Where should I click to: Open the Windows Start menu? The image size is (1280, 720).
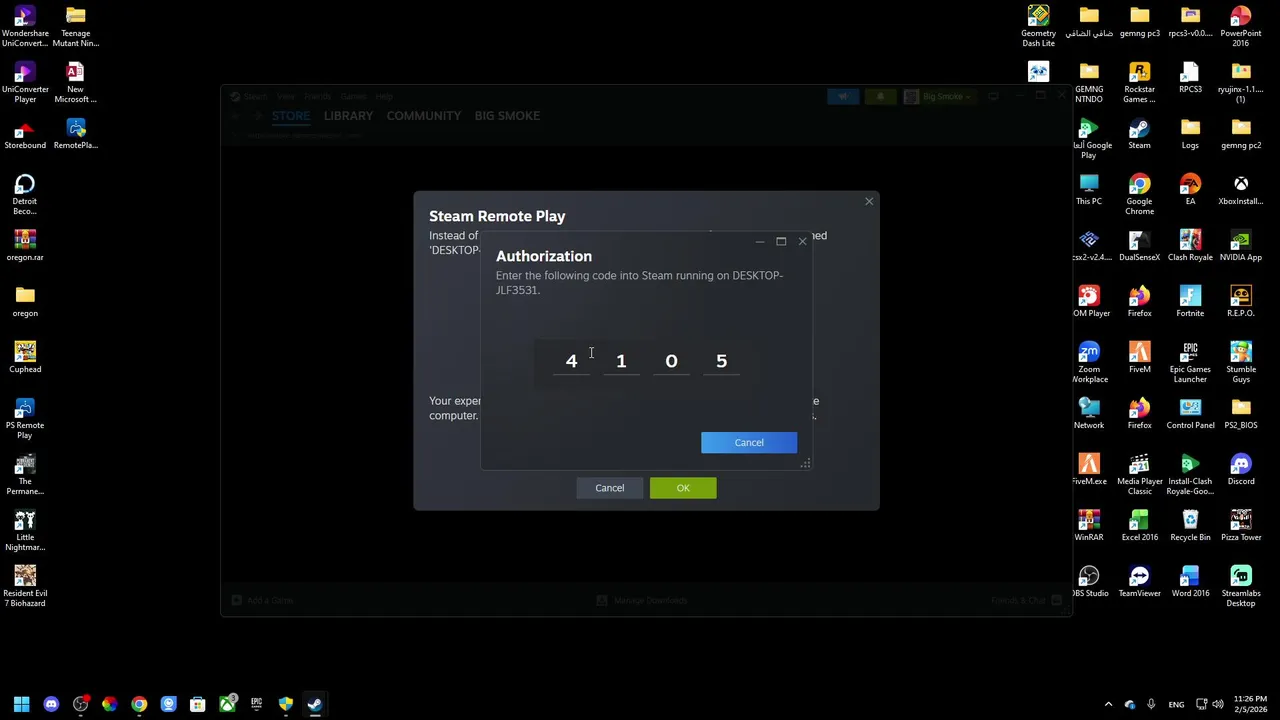[x=21, y=704]
